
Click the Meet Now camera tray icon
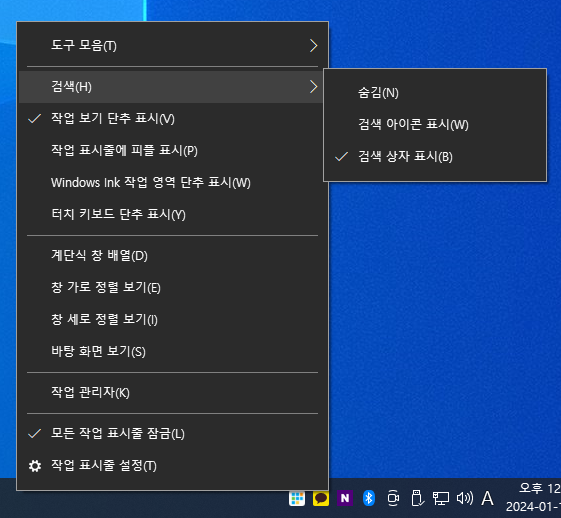[x=393, y=498]
